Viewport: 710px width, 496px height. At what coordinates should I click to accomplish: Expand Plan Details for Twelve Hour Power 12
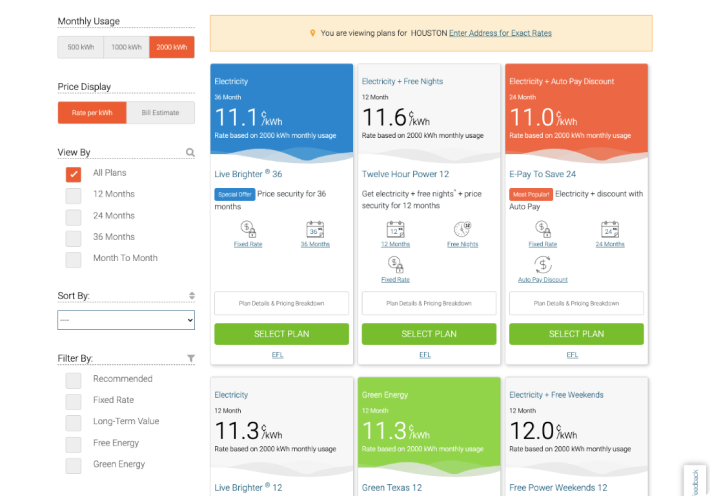pyautogui.click(x=429, y=303)
